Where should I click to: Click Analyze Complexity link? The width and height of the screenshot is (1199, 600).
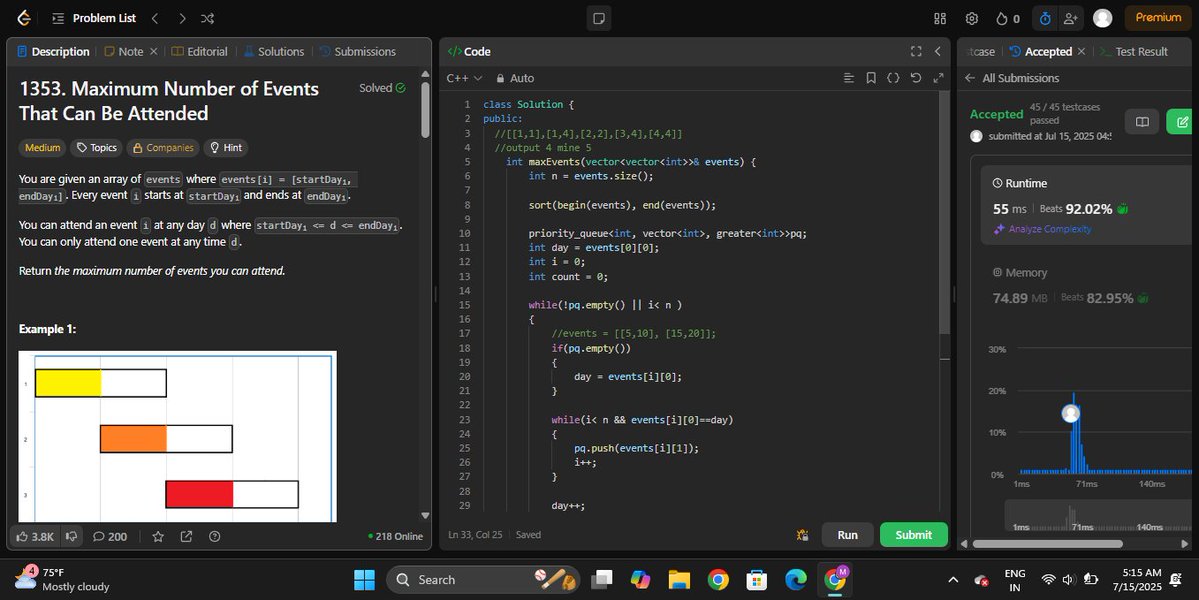(x=1042, y=229)
